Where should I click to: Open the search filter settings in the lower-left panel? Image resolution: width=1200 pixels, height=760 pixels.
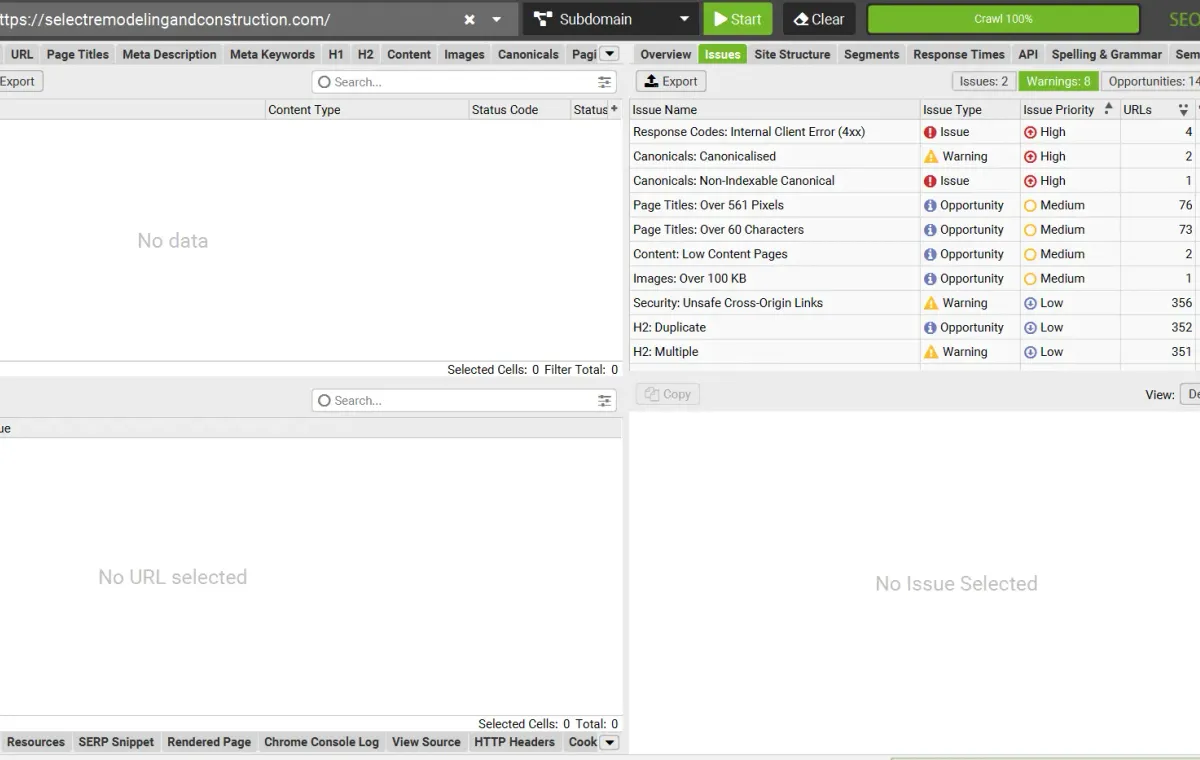pos(605,400)
